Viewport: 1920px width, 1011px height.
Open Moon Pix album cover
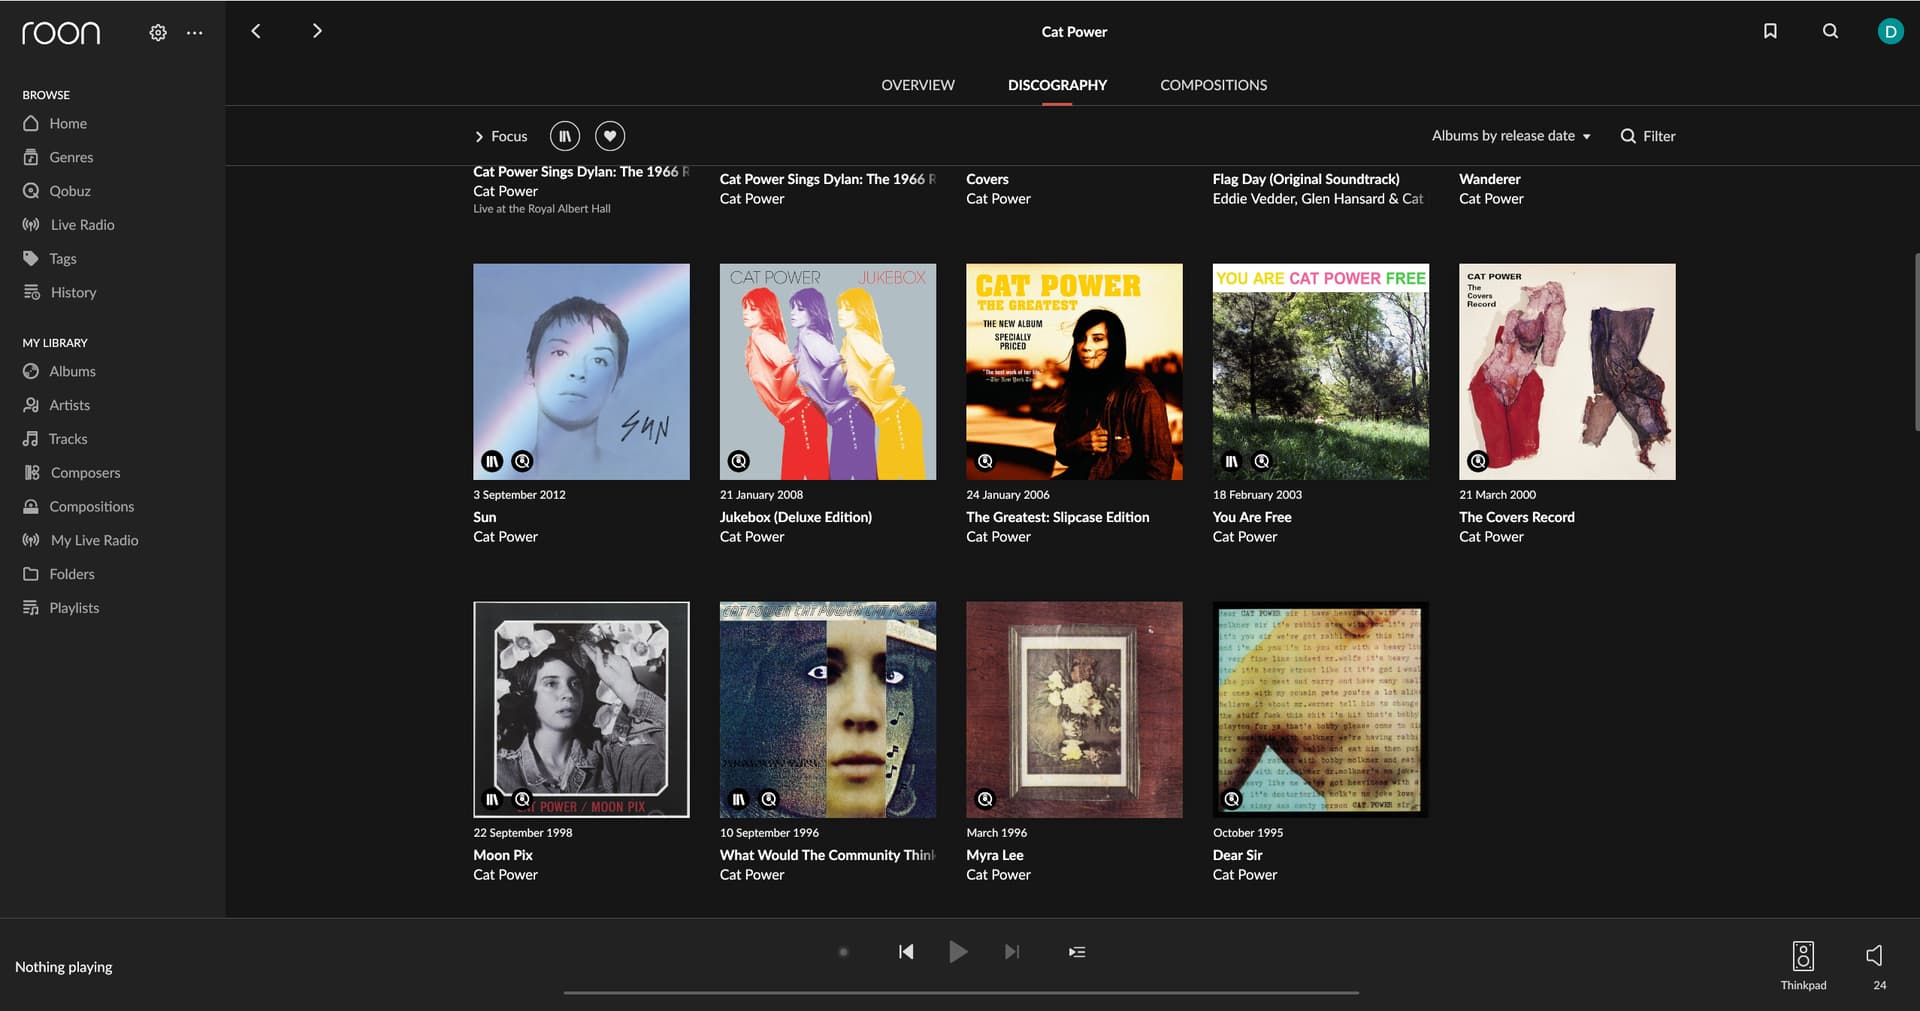pos(581,710)
